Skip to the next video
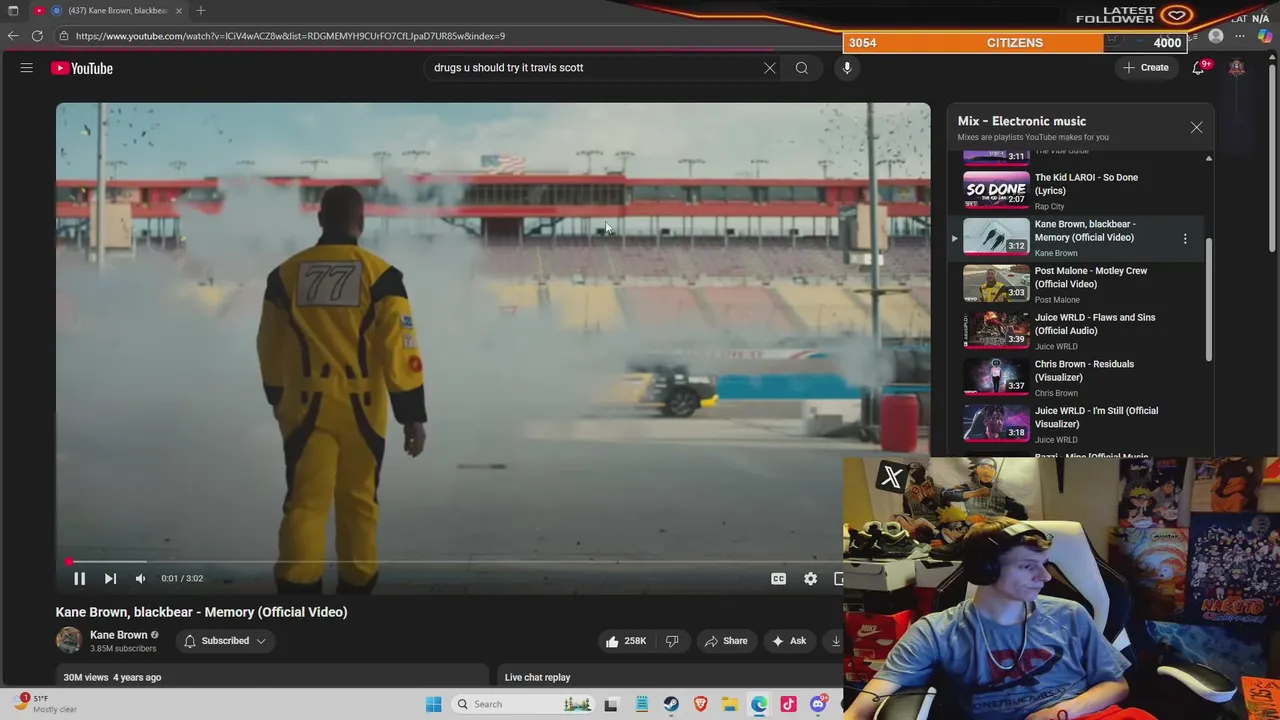 110,579
